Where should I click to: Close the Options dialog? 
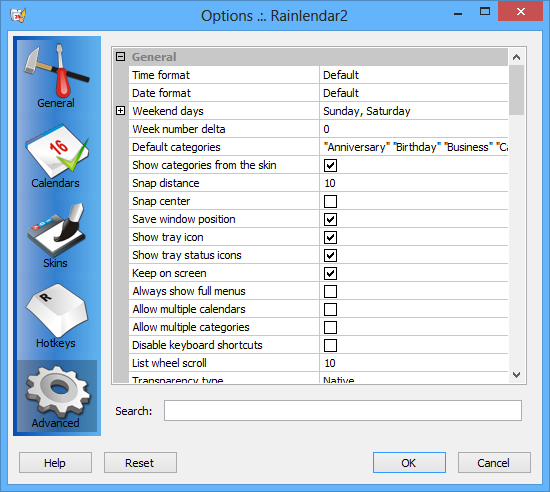click(521, 12)
